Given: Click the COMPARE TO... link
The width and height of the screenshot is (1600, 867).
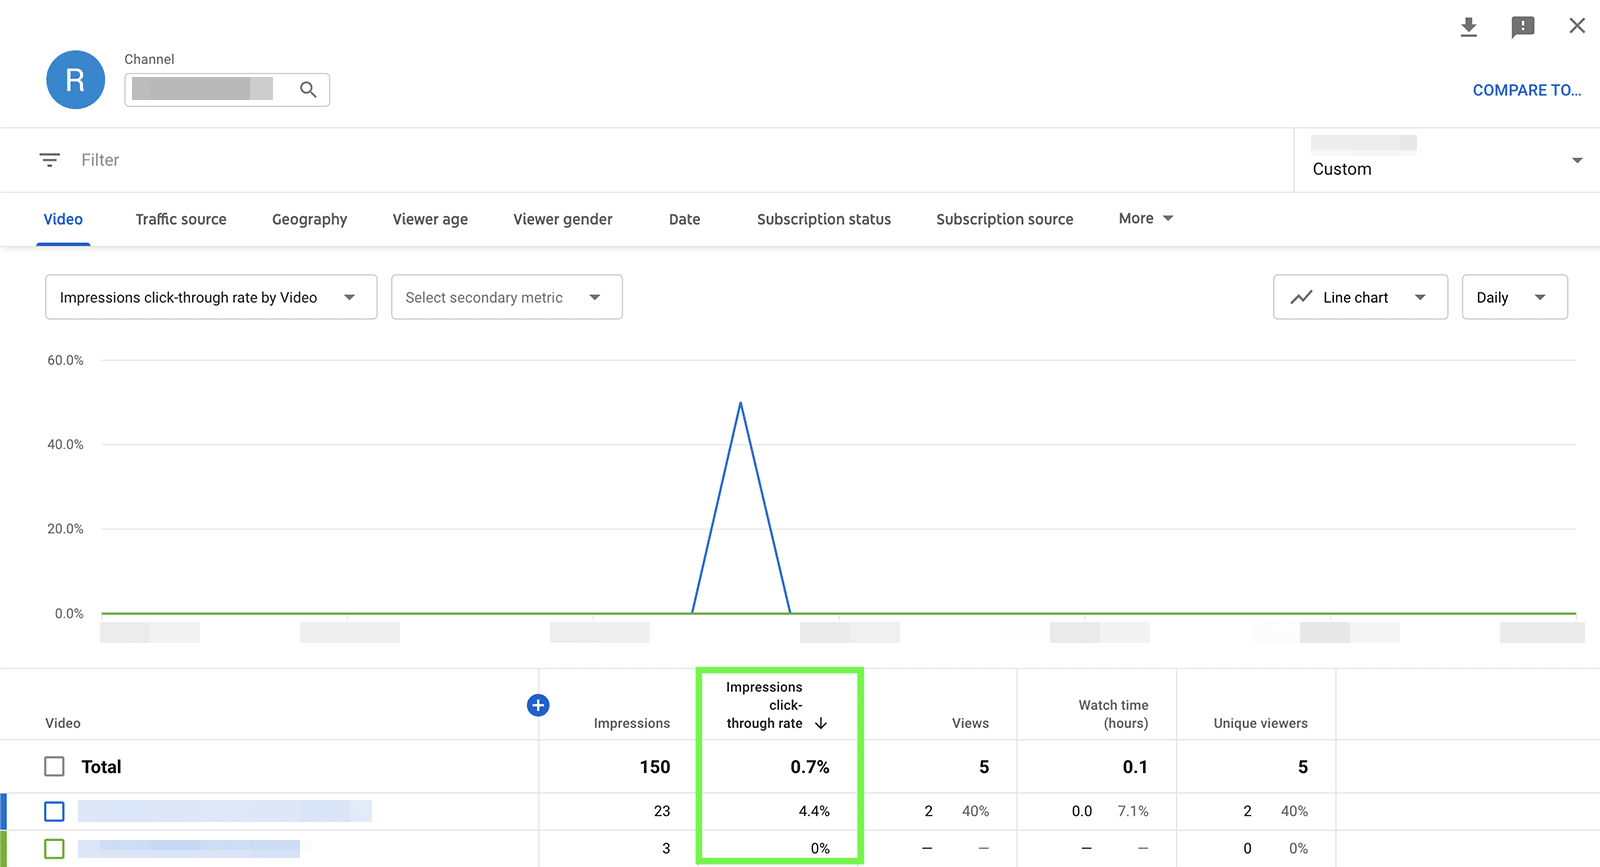Looking at the screenshot, I should point(1526,90).
